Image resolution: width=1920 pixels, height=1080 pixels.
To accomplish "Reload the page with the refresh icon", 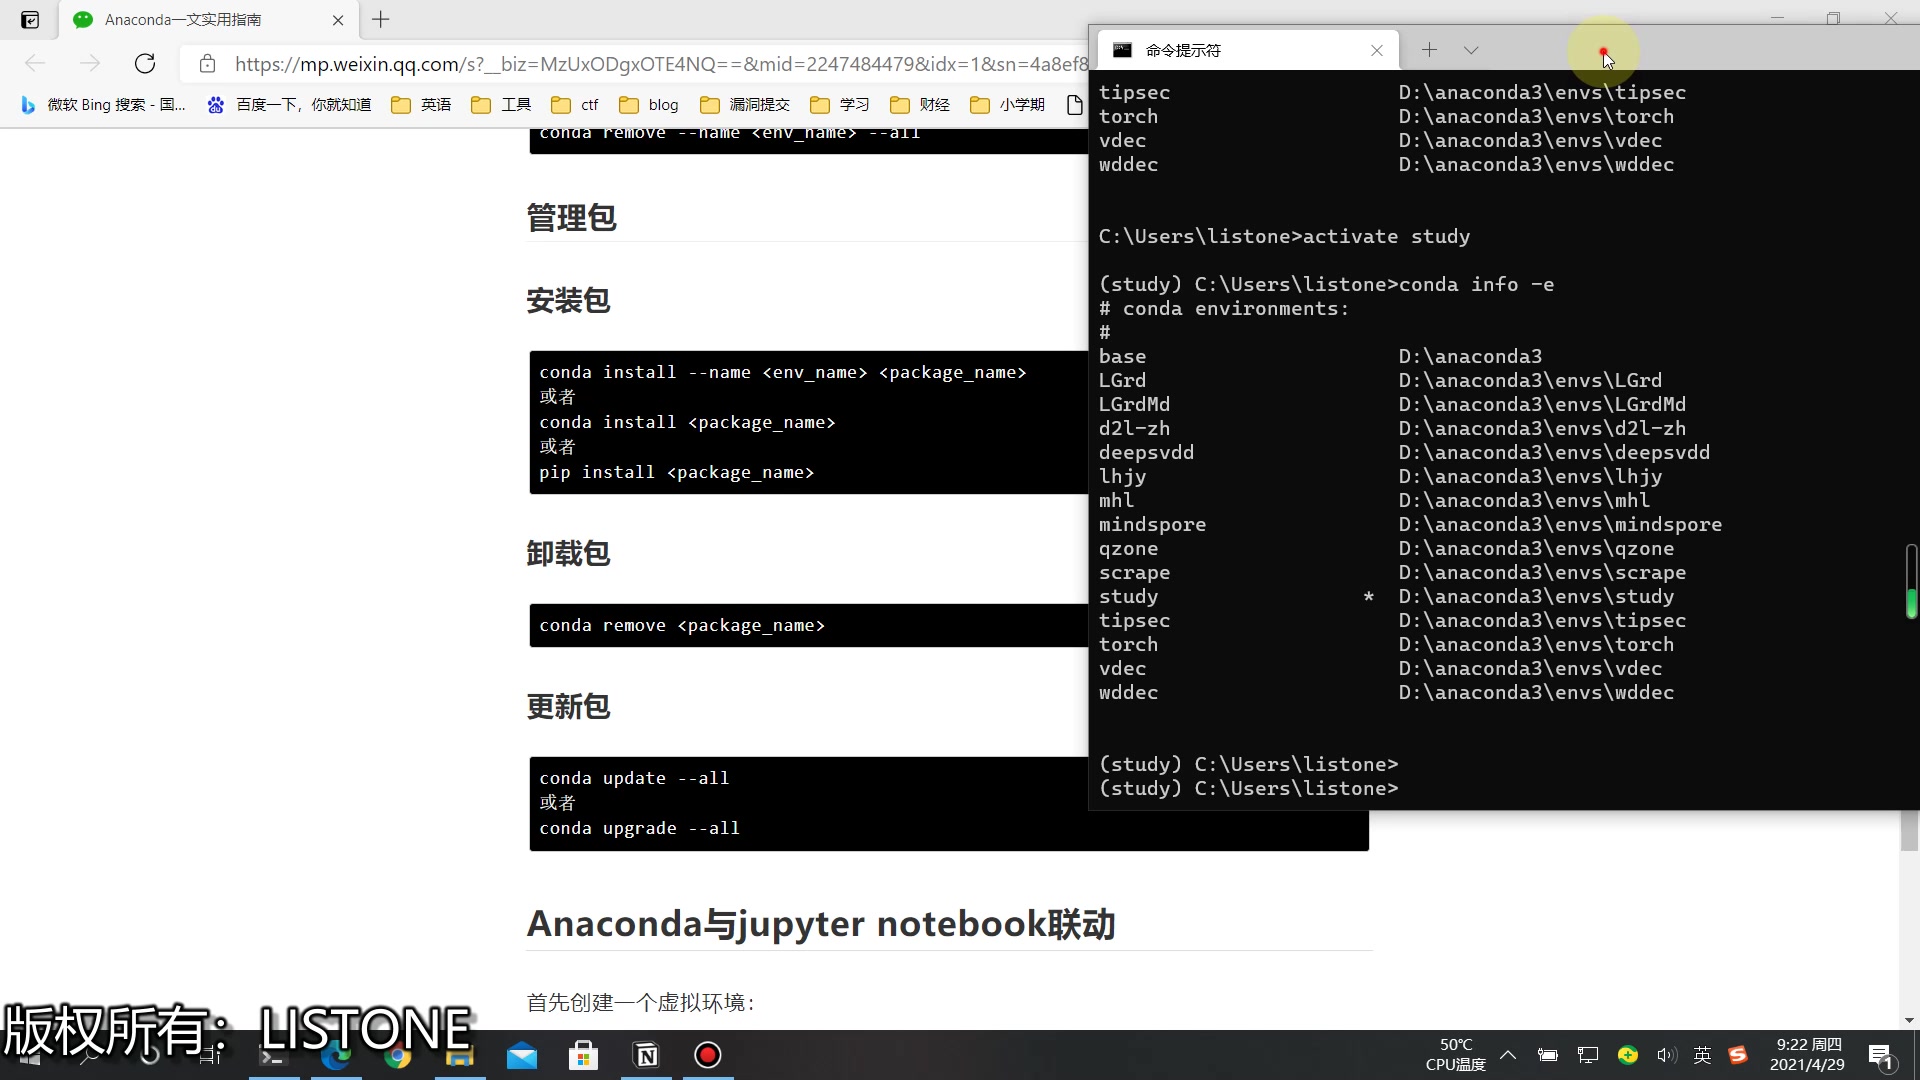I will tap(145, 64).
